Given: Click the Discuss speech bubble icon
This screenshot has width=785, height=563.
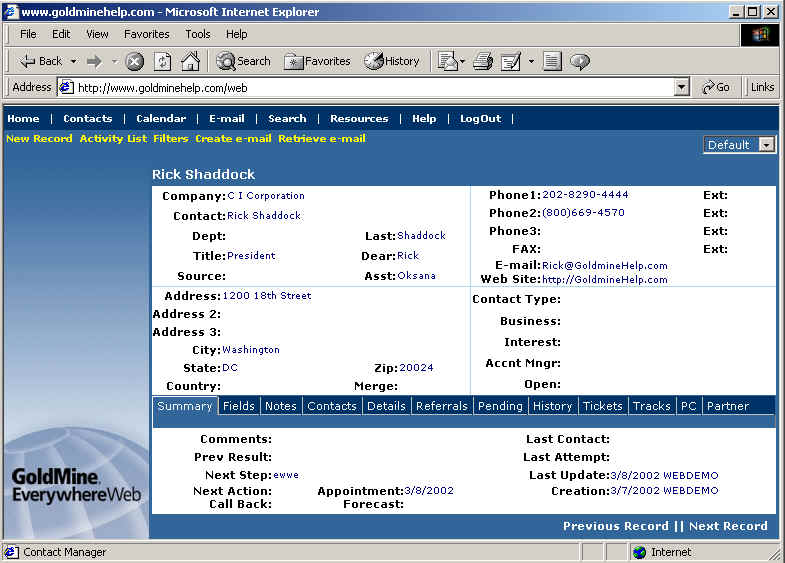Looking at the screenshot, I should coord(580,61).
